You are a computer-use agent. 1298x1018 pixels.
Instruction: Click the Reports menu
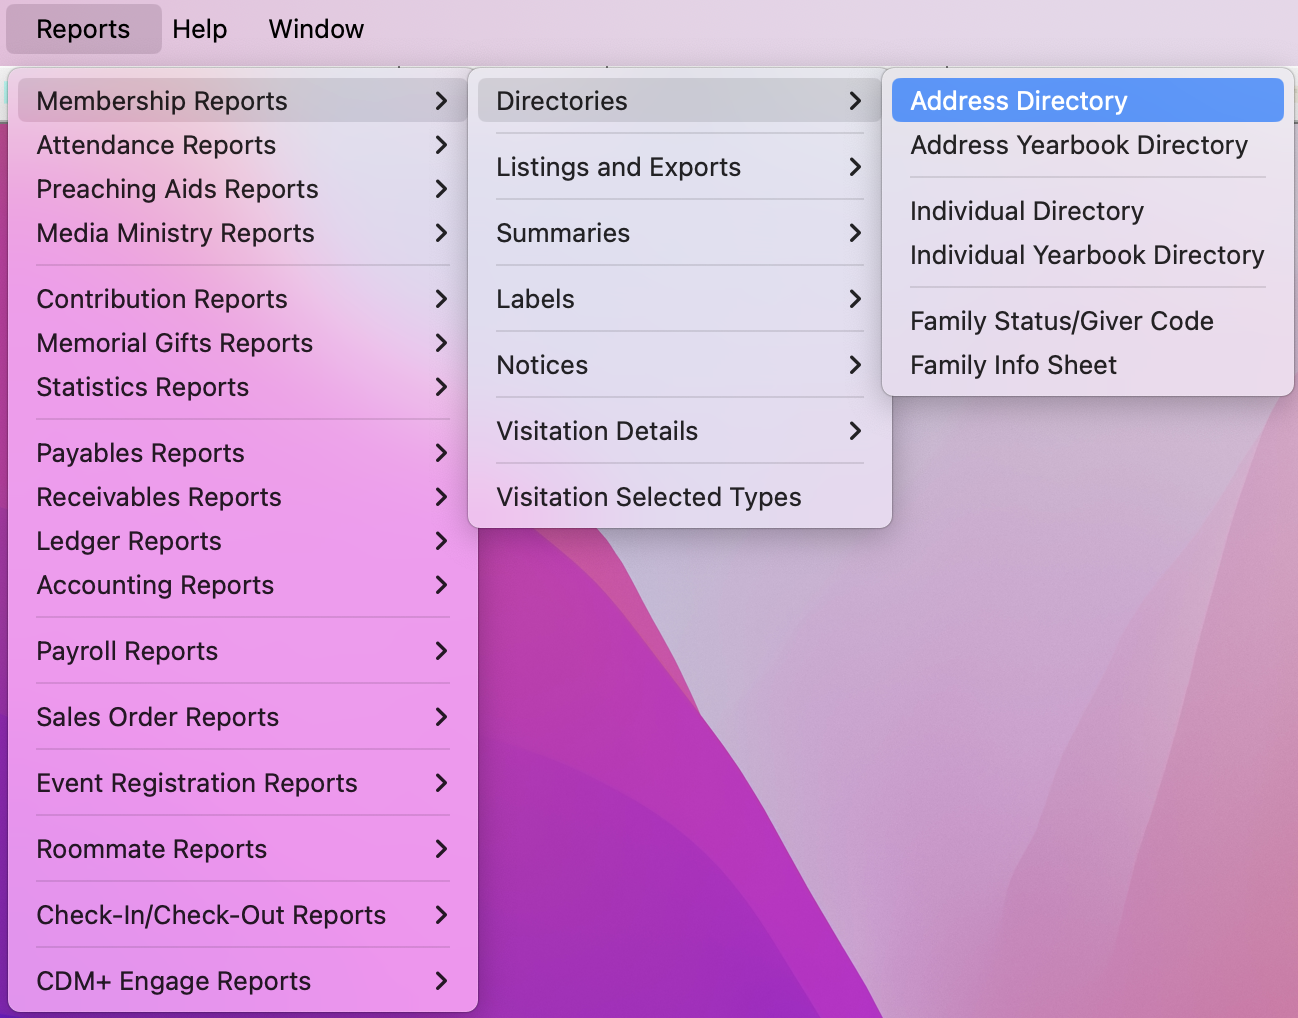coord(83,29)
